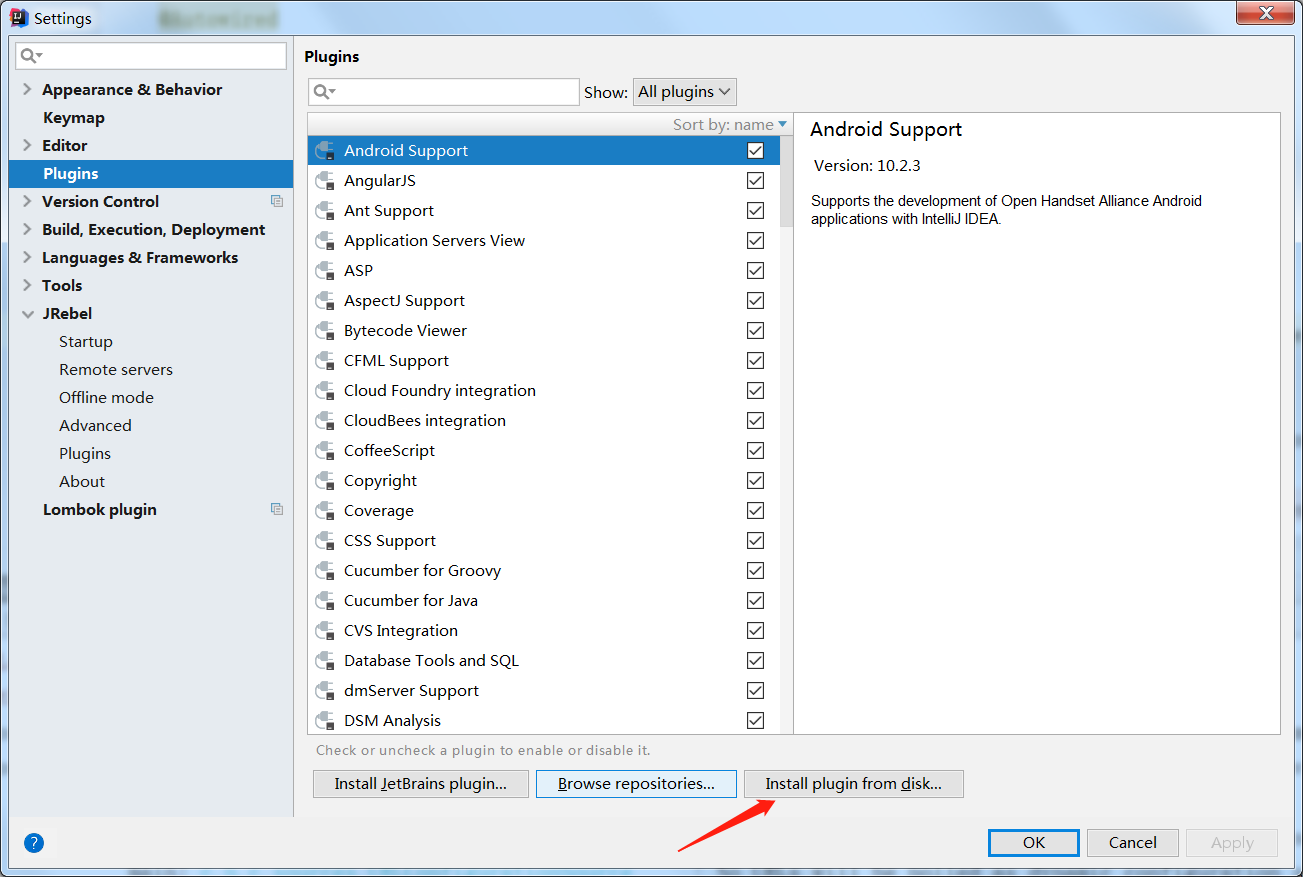Collapse the JRebel settings tree node
Image resolution: width=1303 pixels, height=877 pixels.
27,313
